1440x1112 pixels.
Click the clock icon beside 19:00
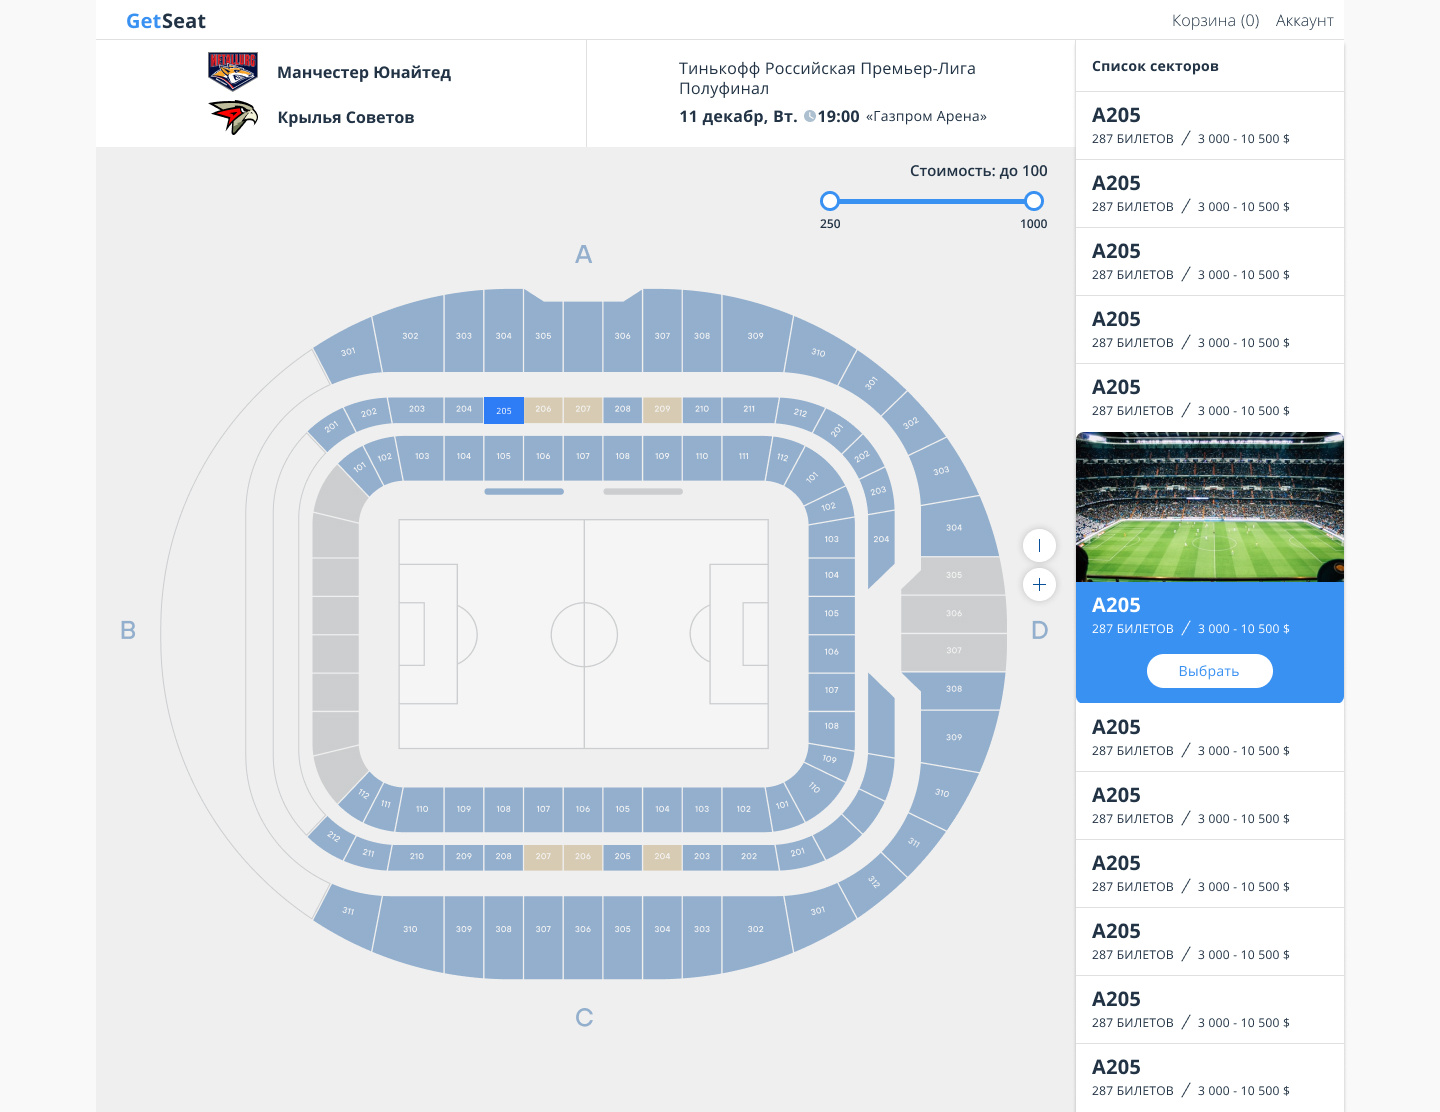coord(810,116)
